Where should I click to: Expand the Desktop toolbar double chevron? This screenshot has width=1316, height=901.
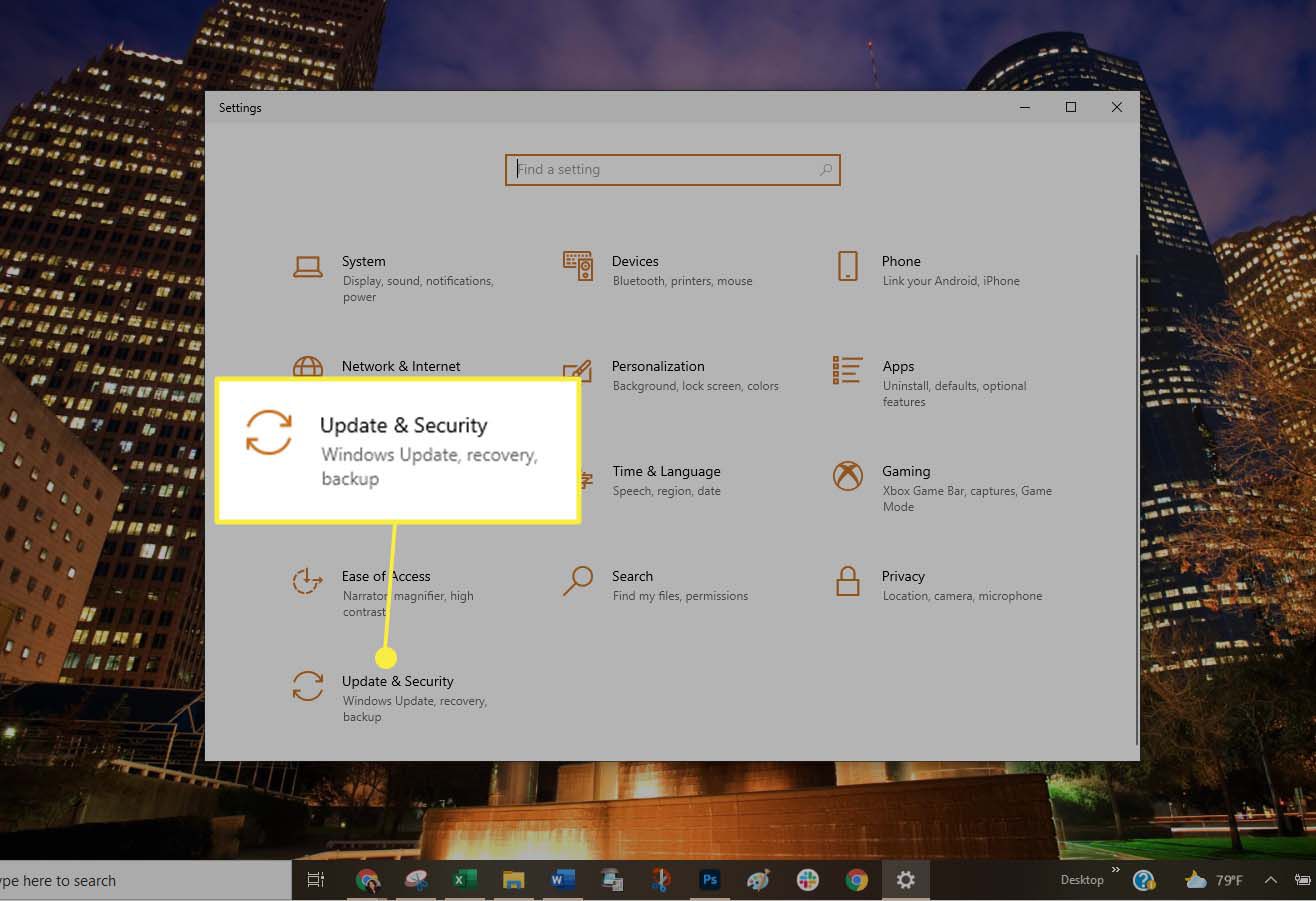coord(1115,870)
